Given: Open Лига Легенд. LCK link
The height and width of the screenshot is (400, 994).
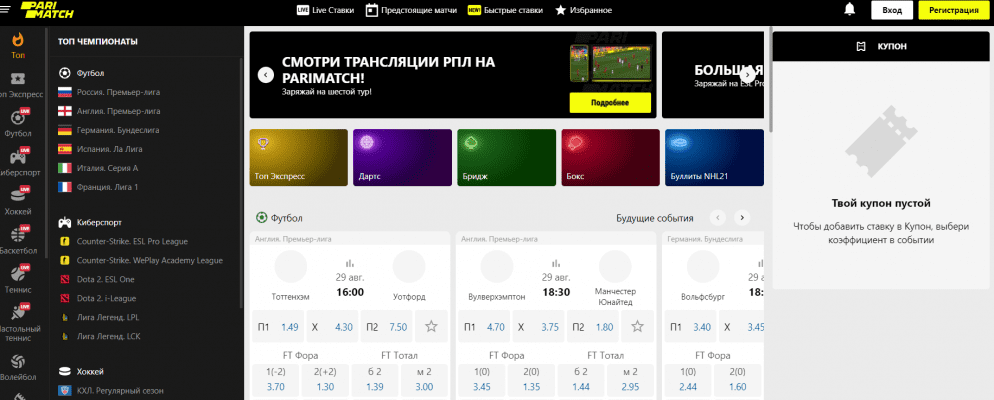Looking at the screenshot, I should (108, 336).
